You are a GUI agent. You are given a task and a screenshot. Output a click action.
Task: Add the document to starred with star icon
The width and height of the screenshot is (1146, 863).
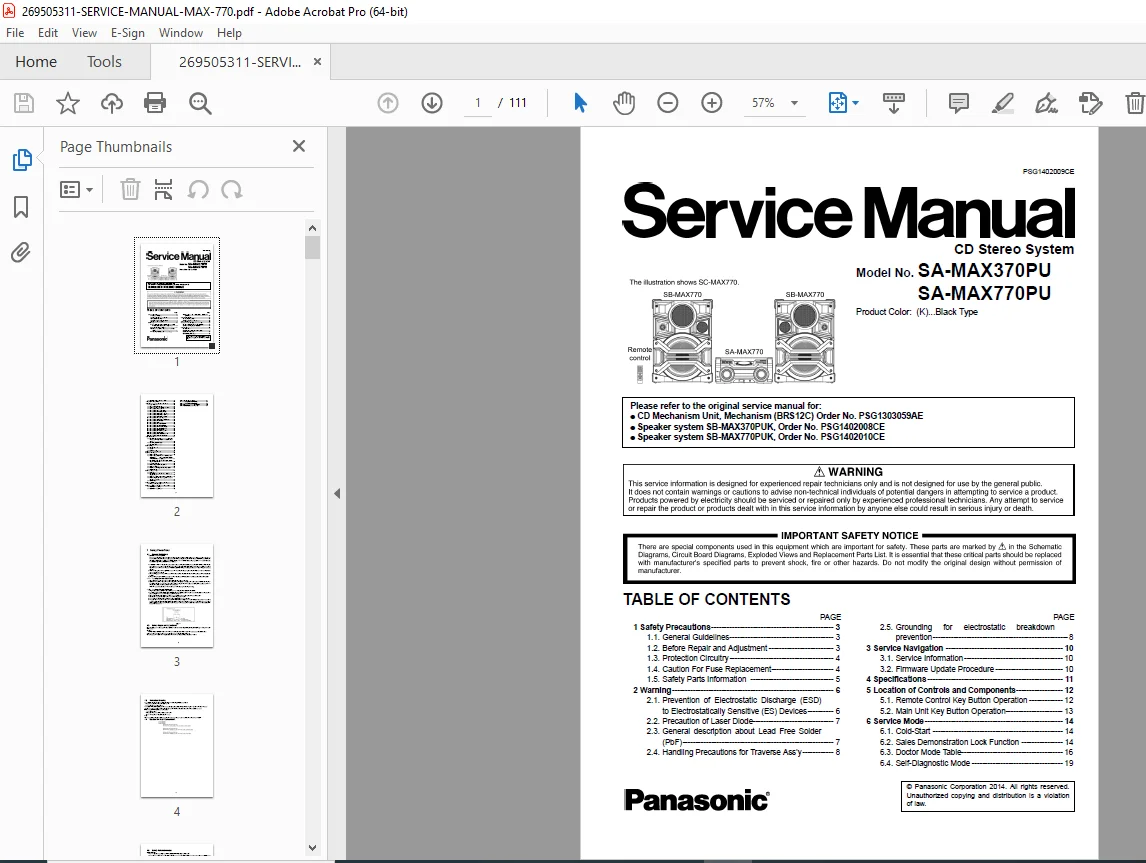coord(68,103)
